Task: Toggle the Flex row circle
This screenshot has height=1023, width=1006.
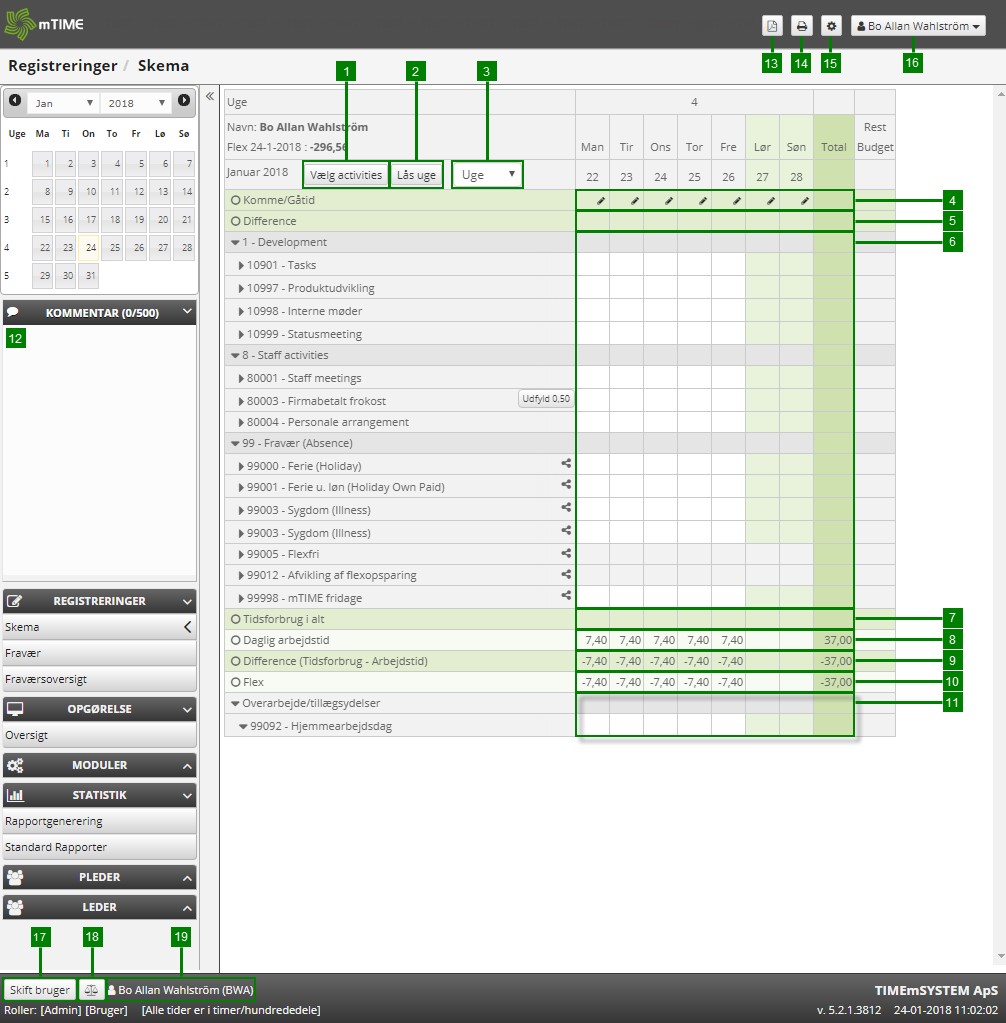Action: coord(236,682)
